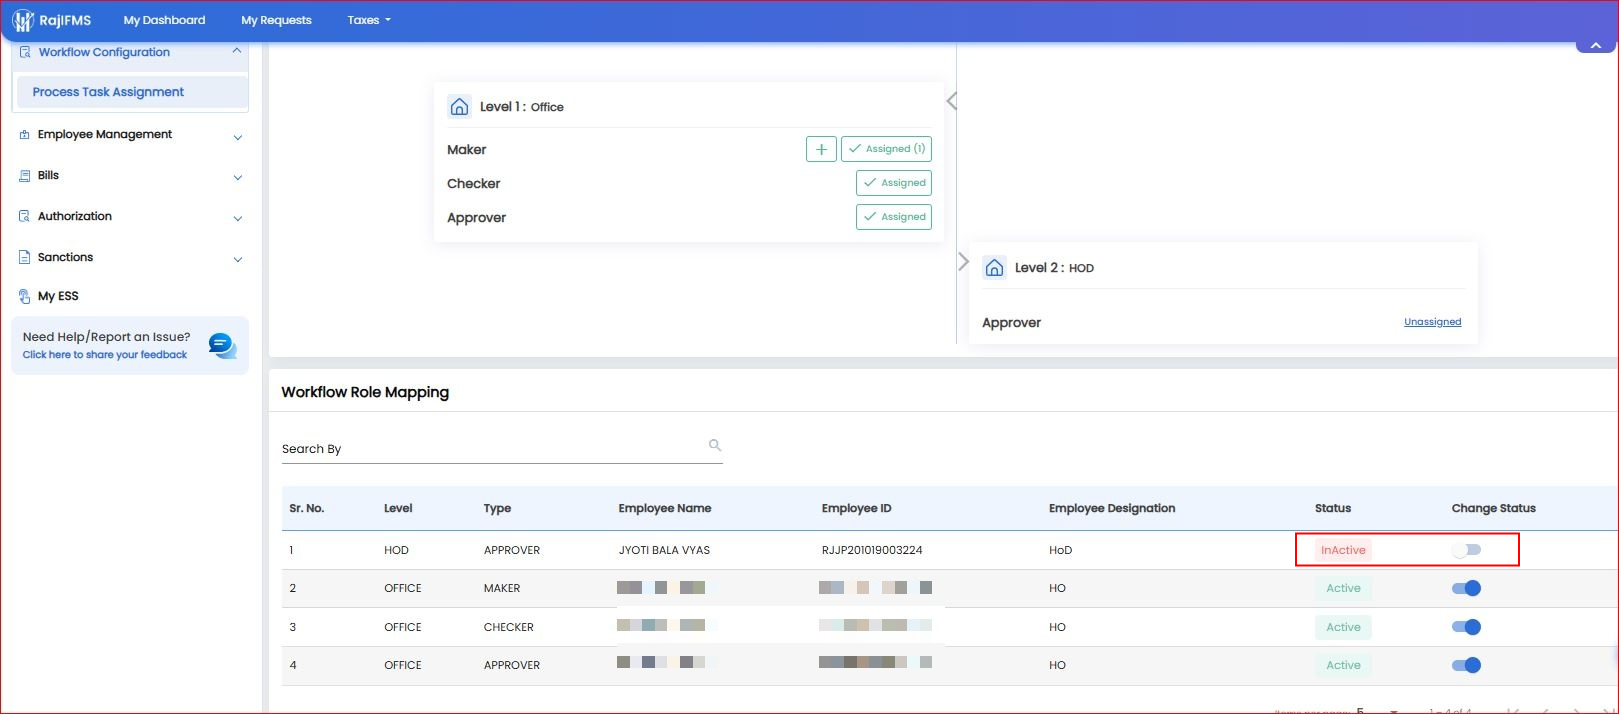
Task: Click the InActive status badge
Action: (1343, 550)
